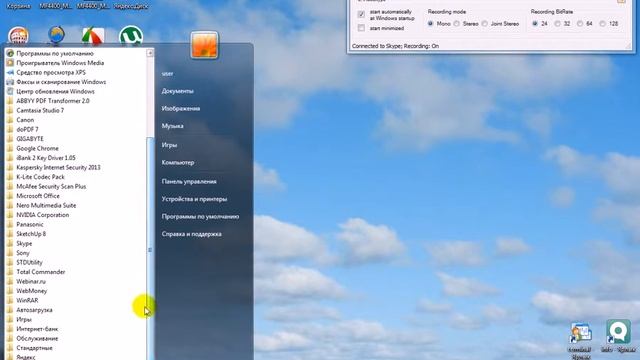The image size is (640, 360).
Task: Open the Microsoft Office folder
Action: click(33, 196)
